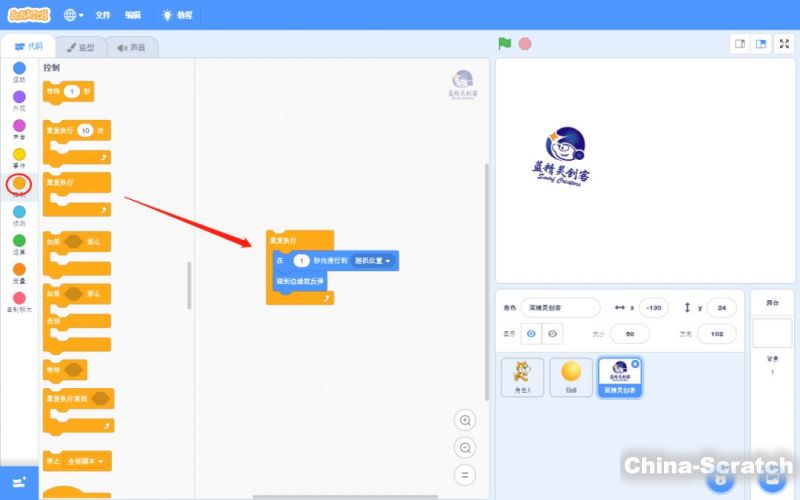The image size is (800, 500).
Task: Hide sprite using the crossed eye icon
Action: (x=552, y=333)
